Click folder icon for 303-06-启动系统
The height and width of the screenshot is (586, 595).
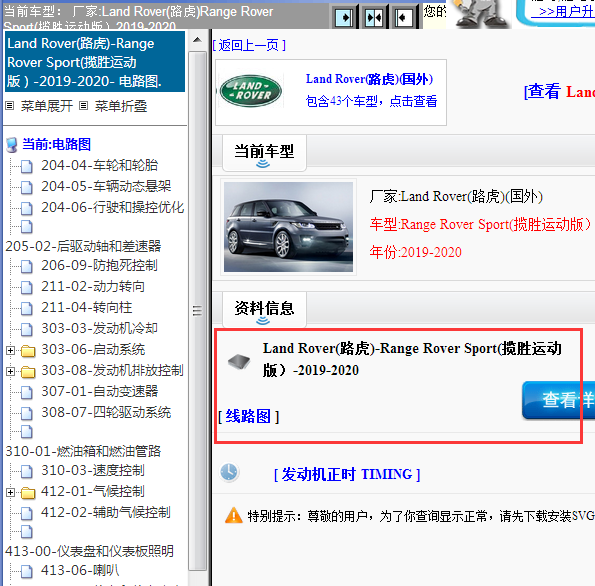(28, 351)
